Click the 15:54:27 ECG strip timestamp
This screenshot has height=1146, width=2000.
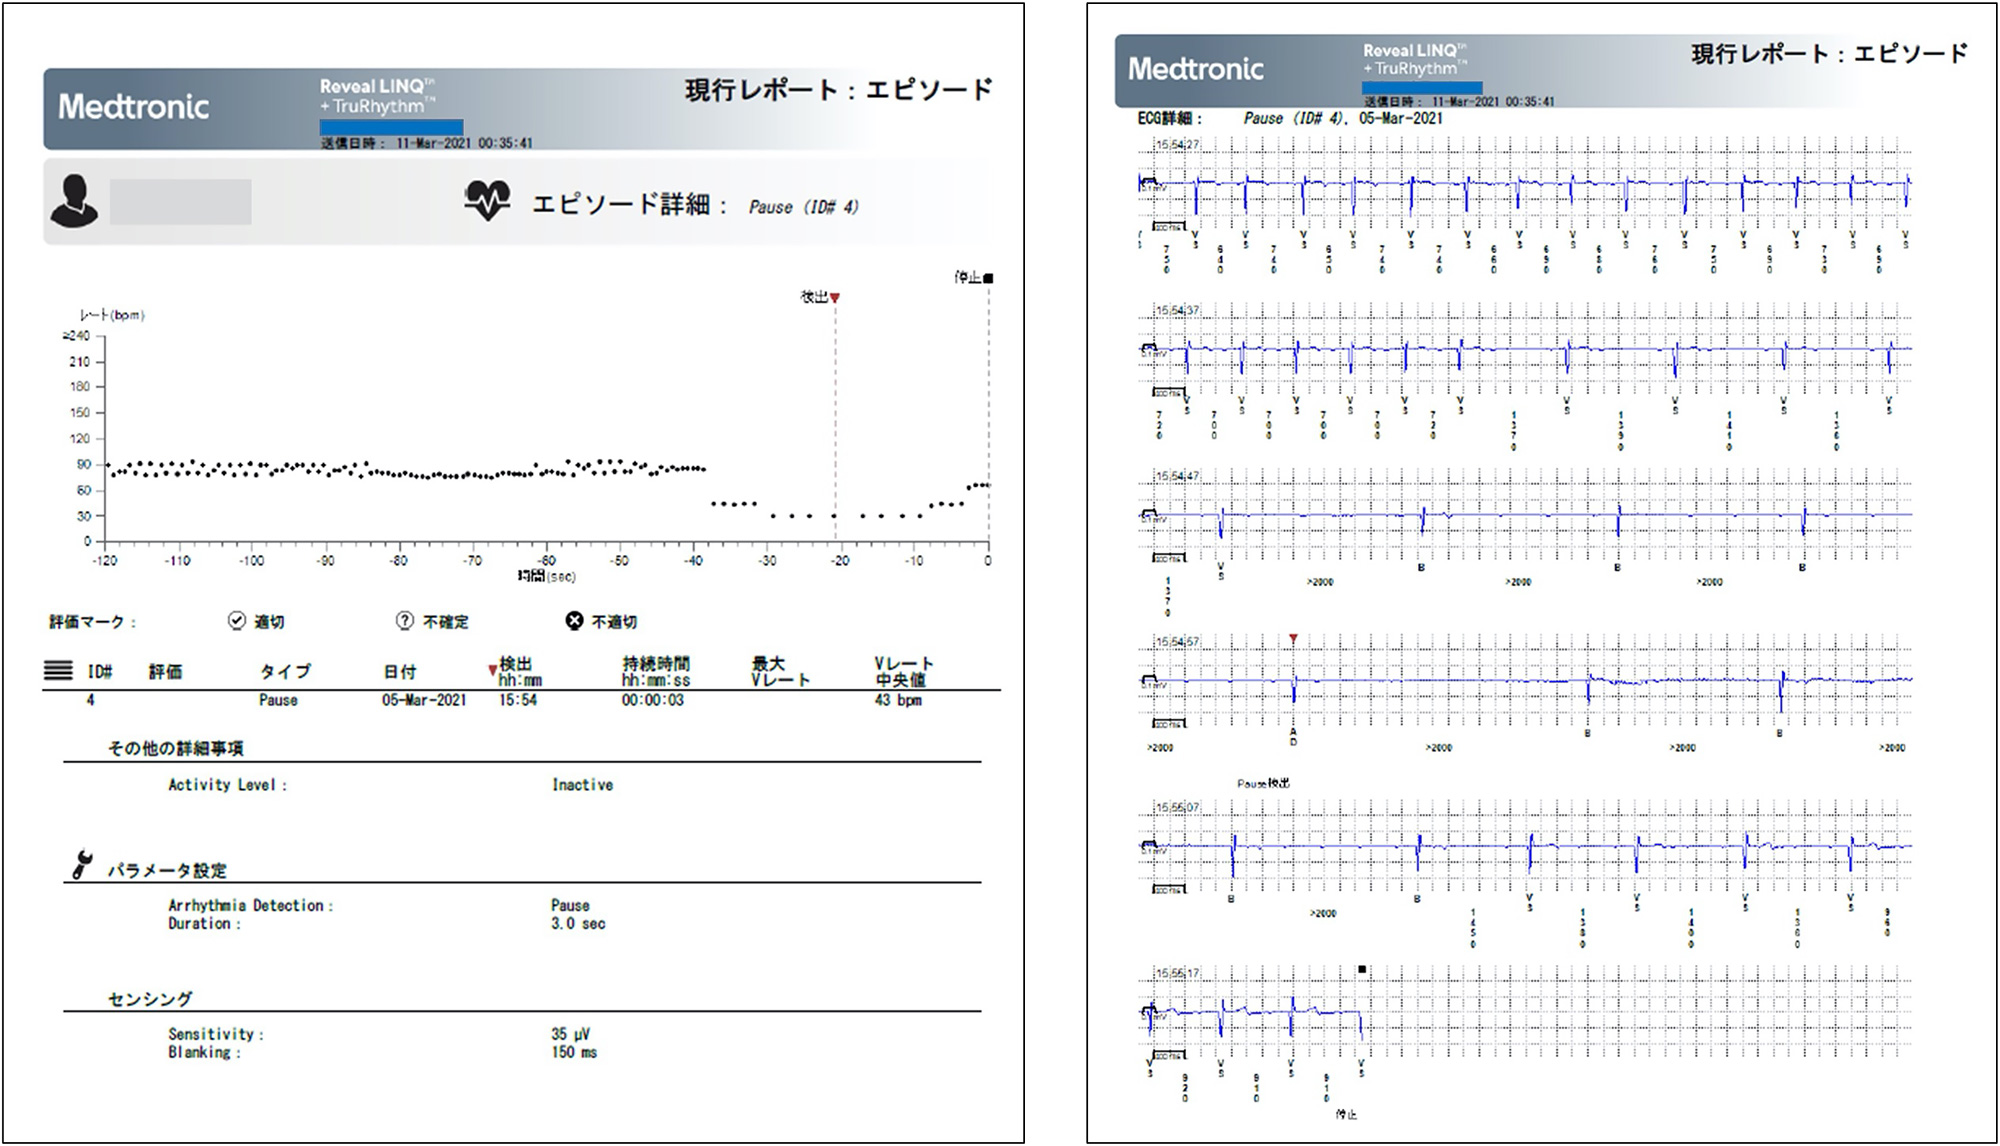(1178, 145)
